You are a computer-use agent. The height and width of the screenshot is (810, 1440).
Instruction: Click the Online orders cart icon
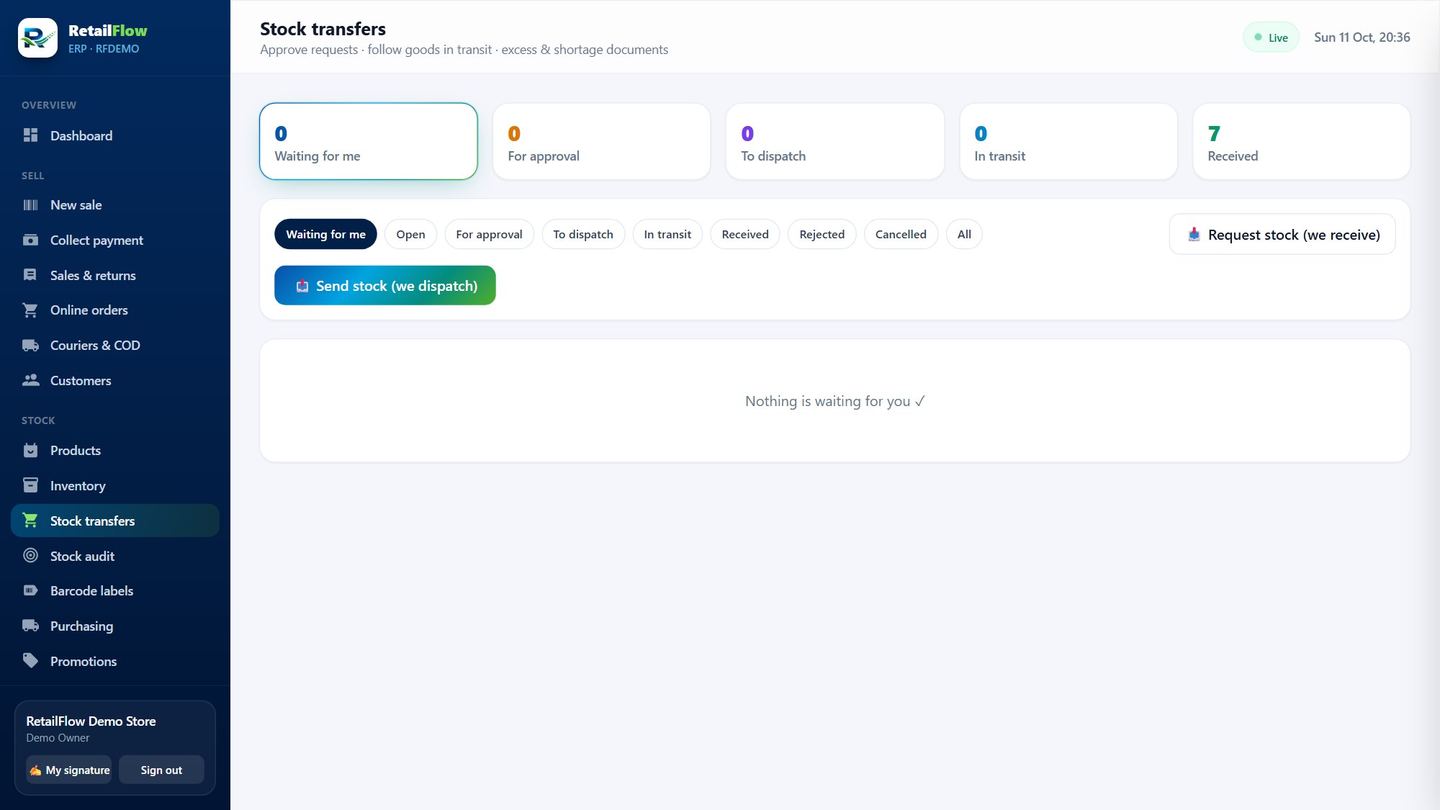pos(30,310)
